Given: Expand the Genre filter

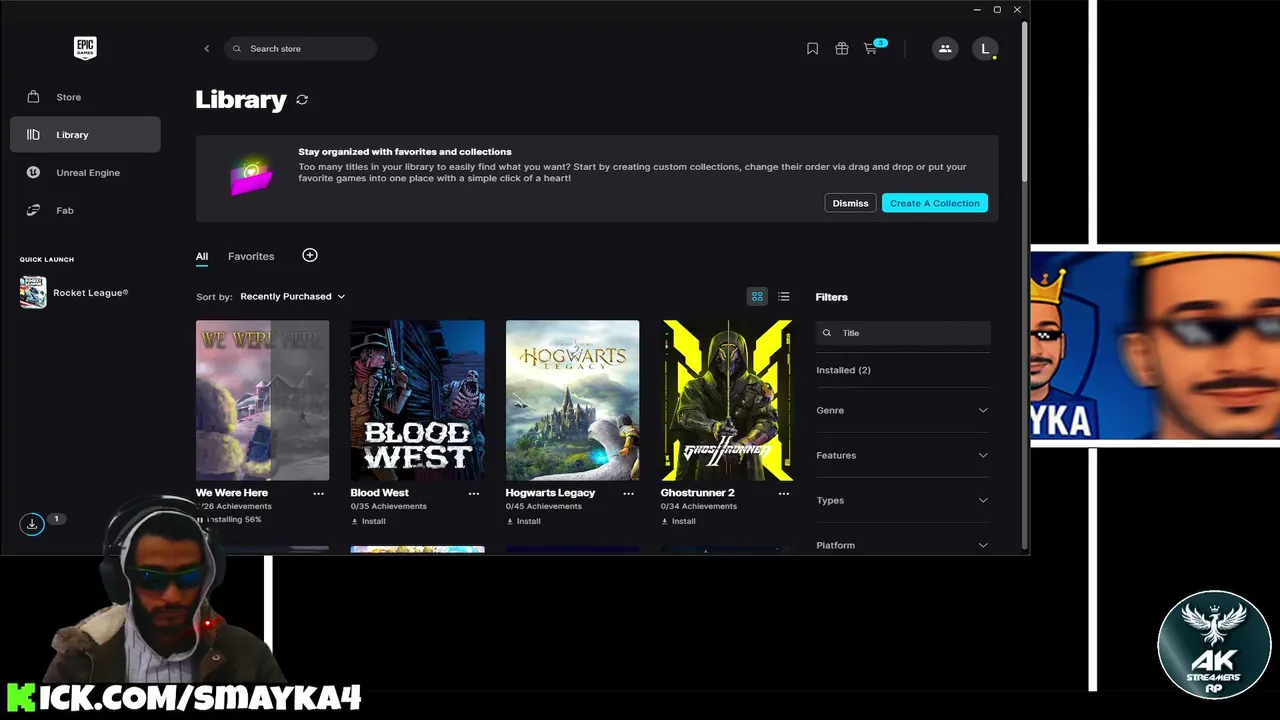Looking at the screenshot, I should pyautogui.click(x=902, y=410).
